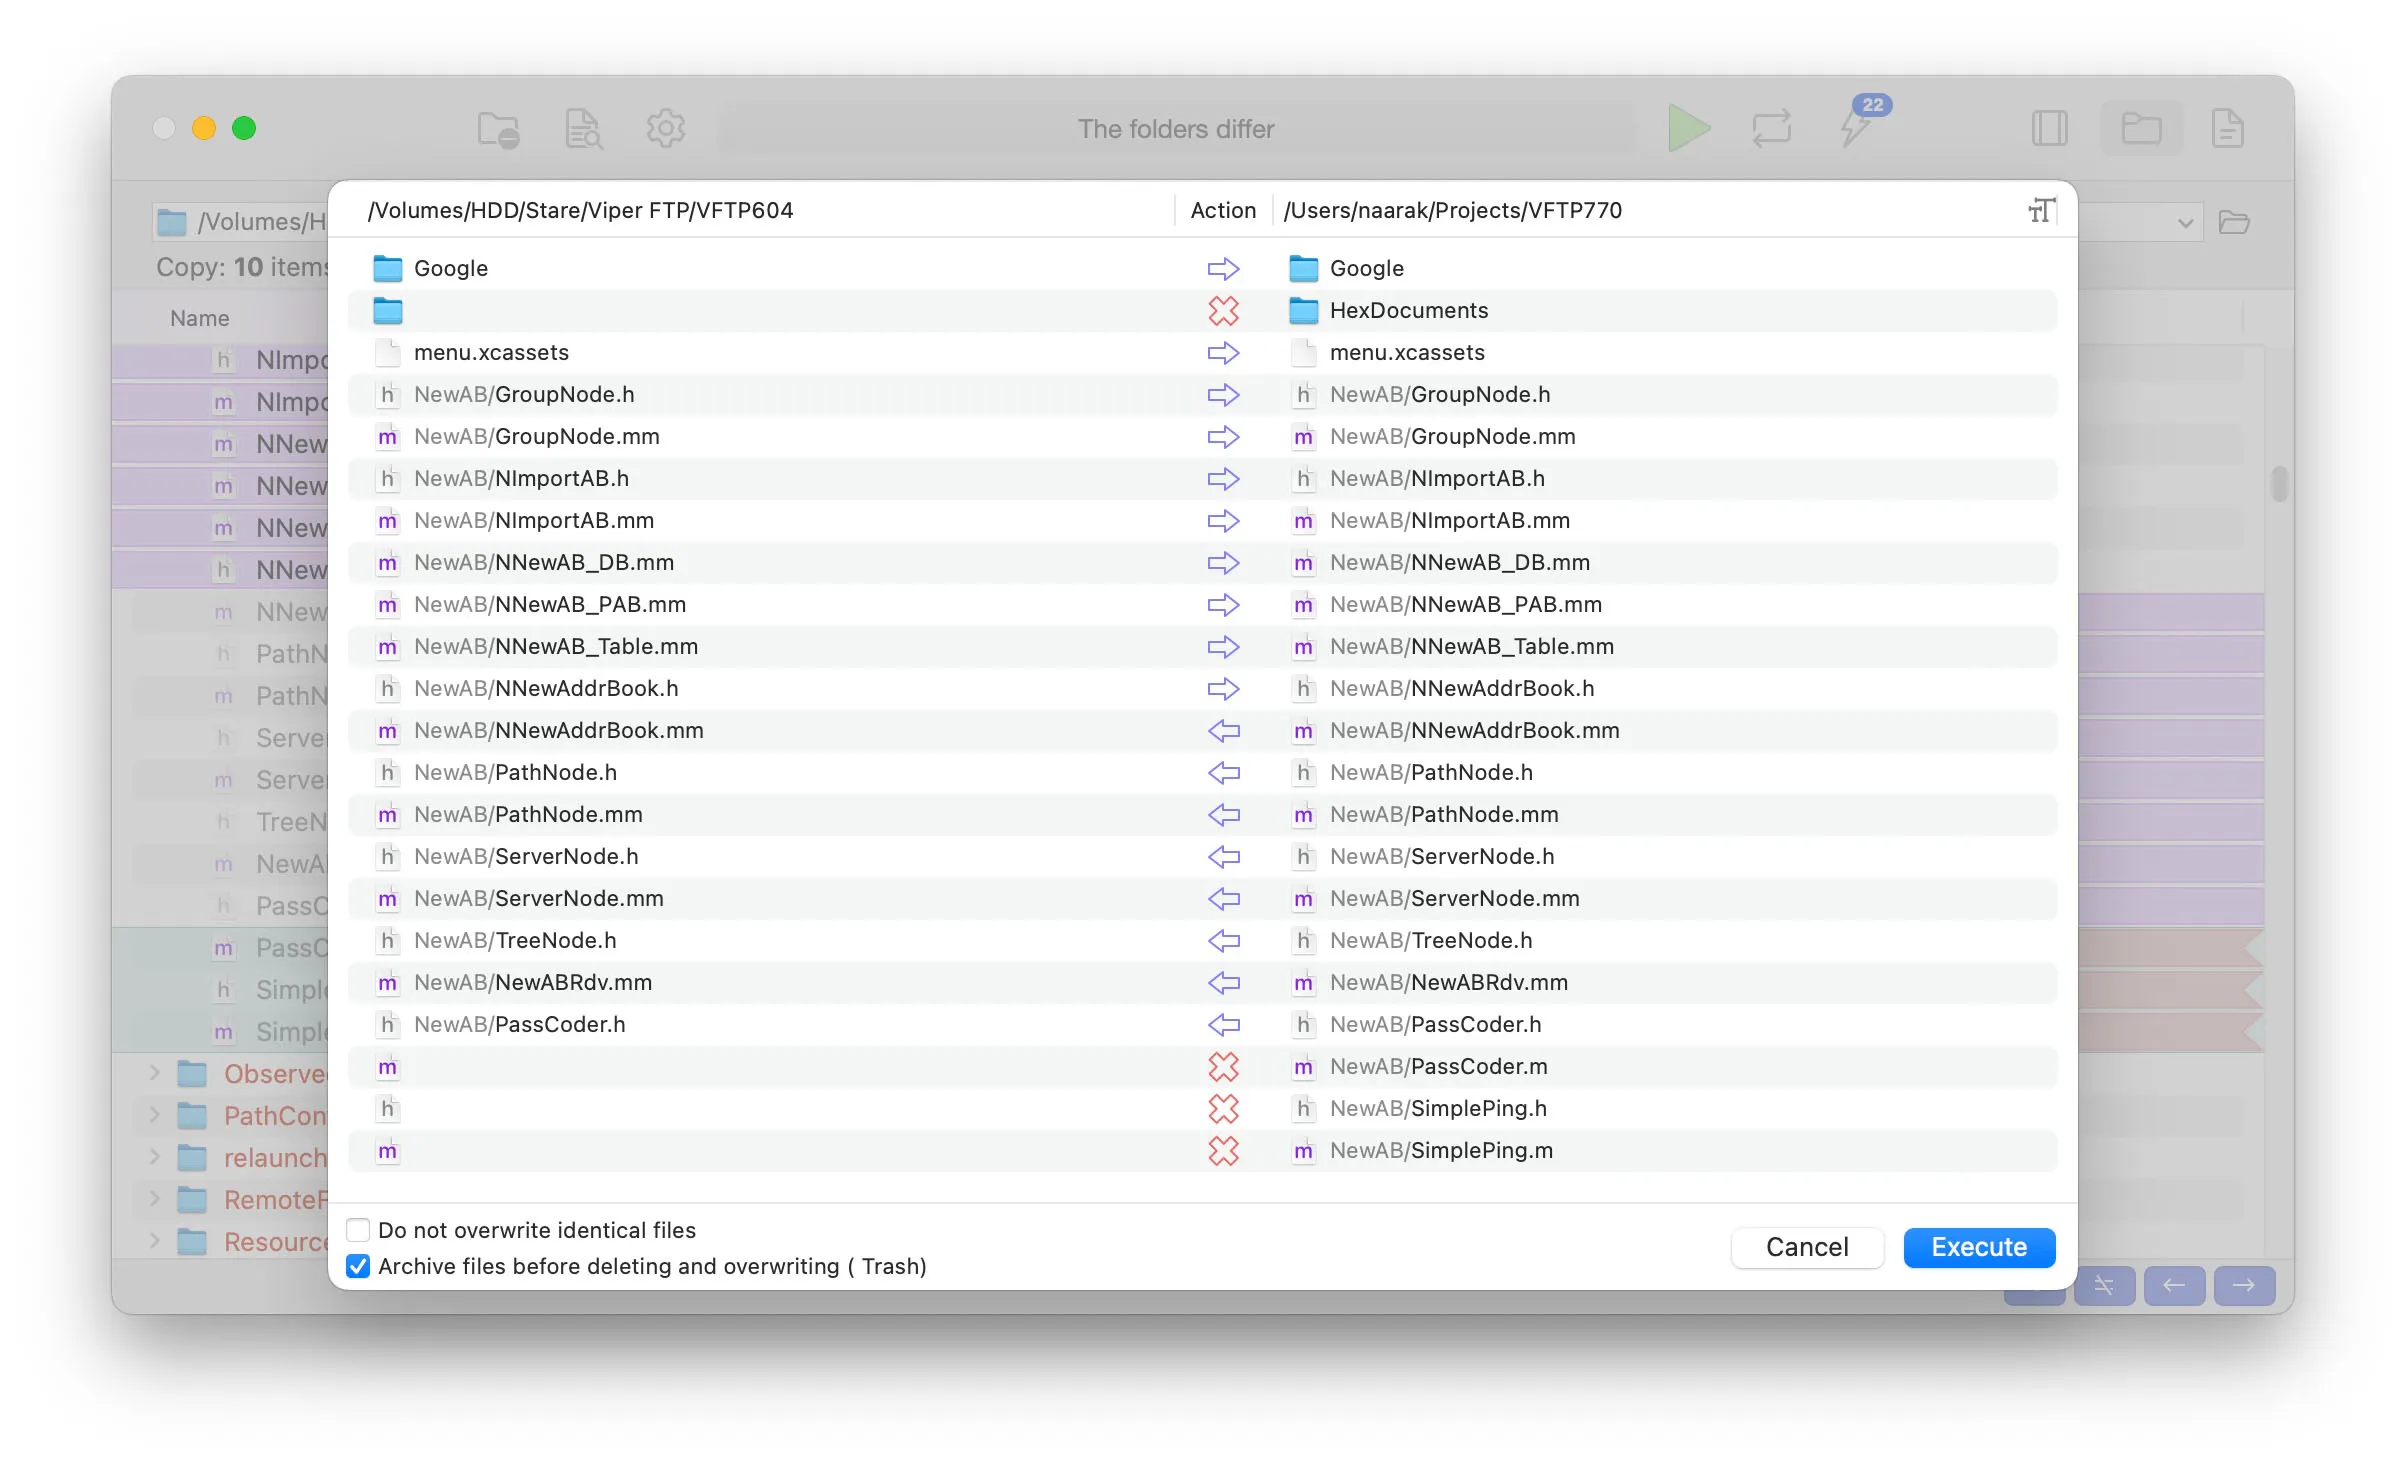2406x1462 pixels.
Task: Click the font size icon in dialog header
Action: point(2041,210)
